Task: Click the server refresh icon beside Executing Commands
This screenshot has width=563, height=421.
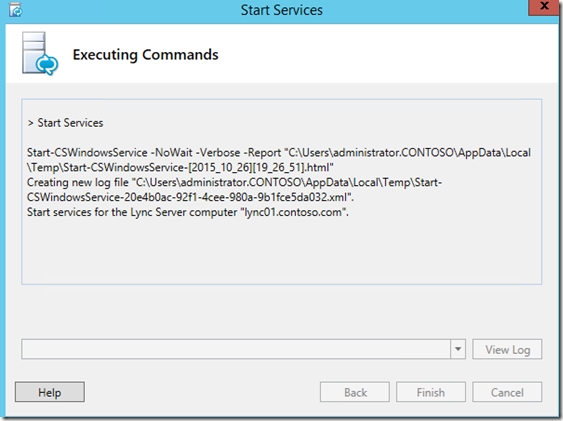Action: click(x=40, y=53)
